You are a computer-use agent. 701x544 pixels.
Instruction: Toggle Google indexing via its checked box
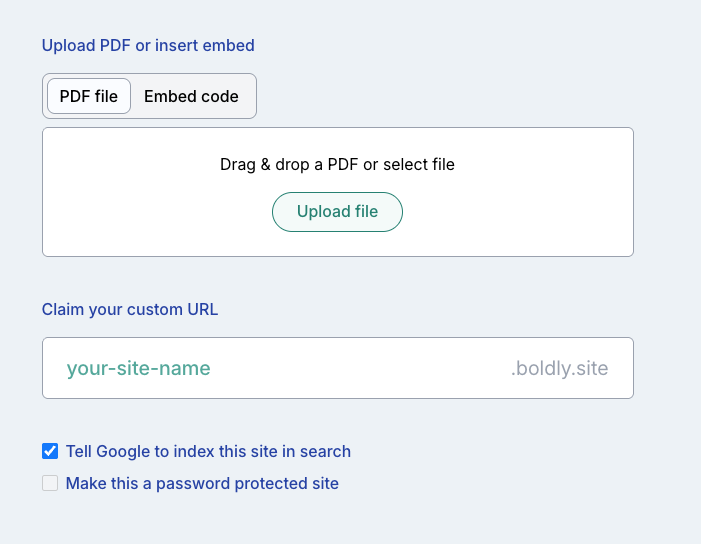[50, 451]
